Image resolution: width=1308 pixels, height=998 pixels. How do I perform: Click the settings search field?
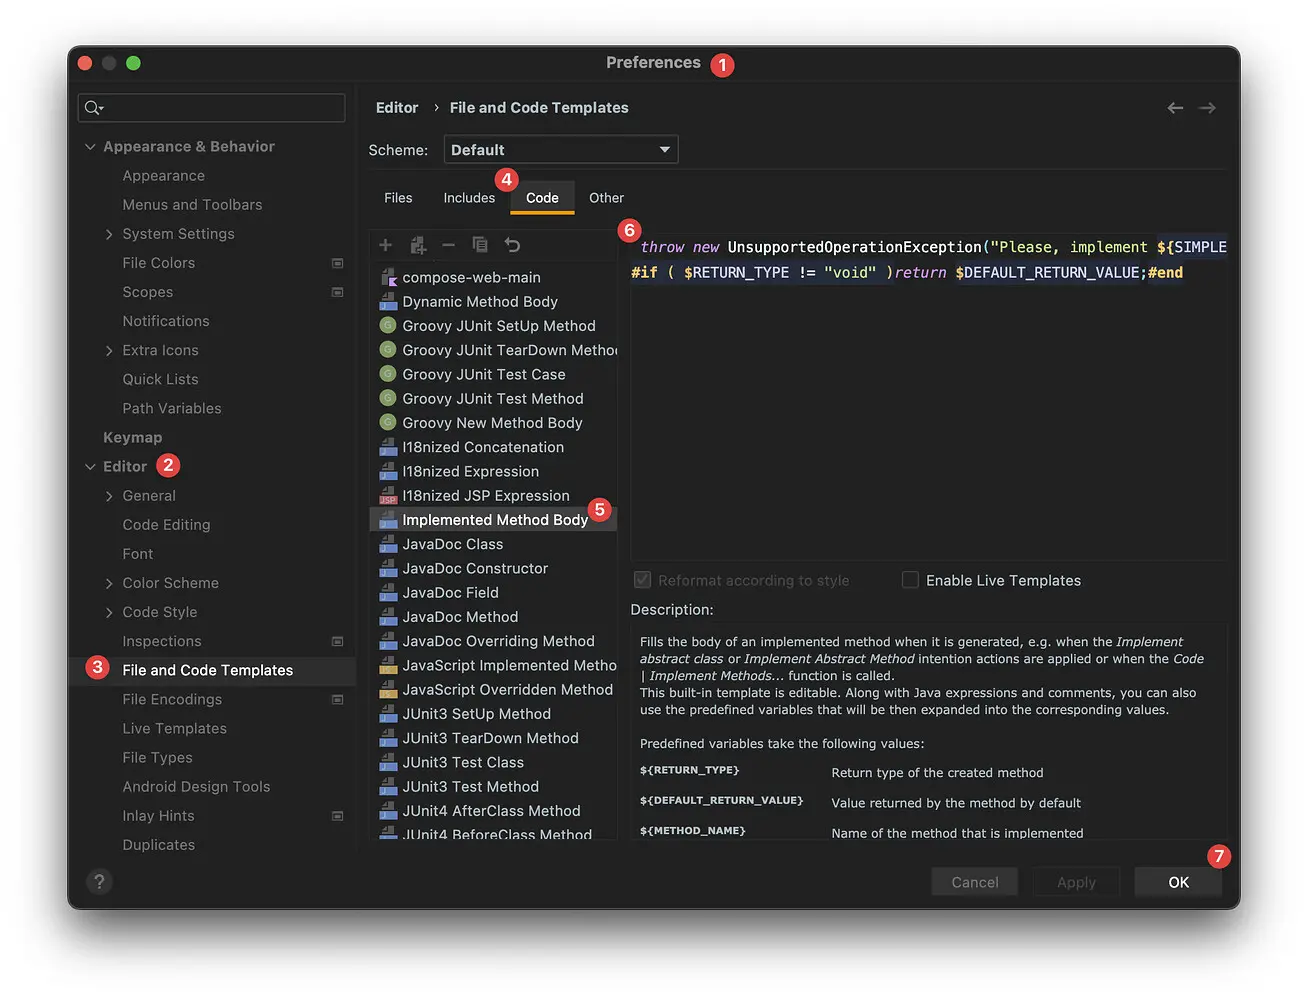click(x=212, y=108)
